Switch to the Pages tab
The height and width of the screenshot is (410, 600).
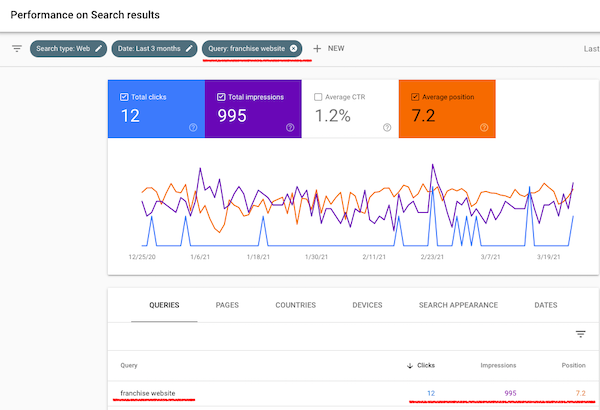click(227, 305)
